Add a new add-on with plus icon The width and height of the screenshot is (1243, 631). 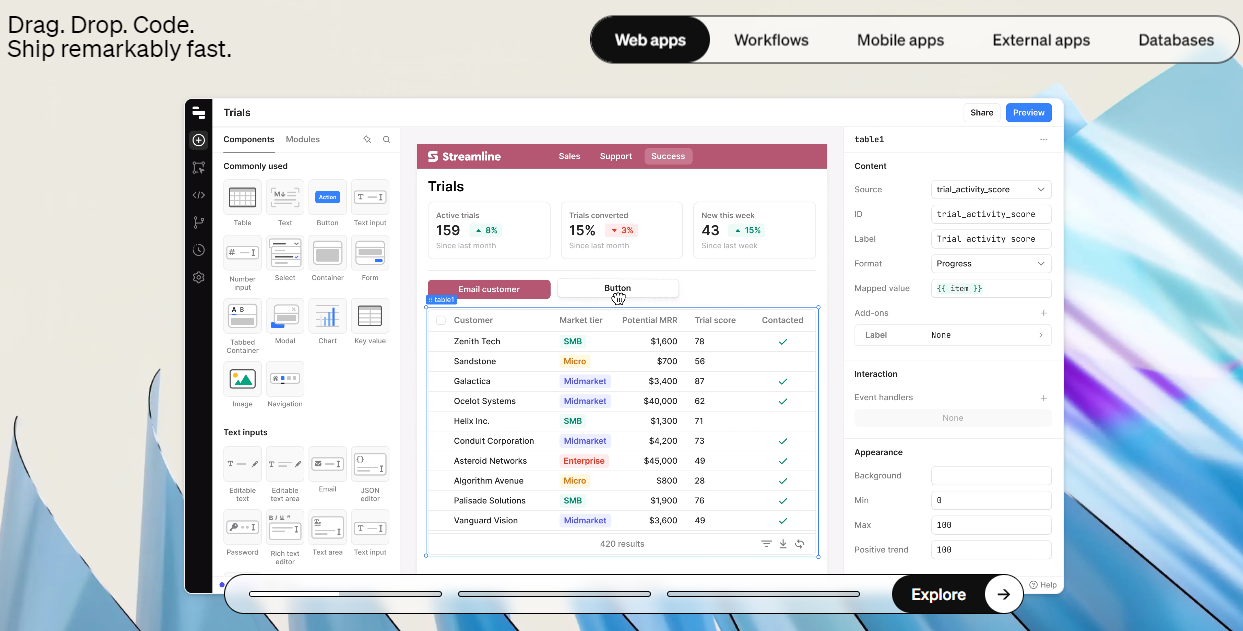tap(1044, 313)
